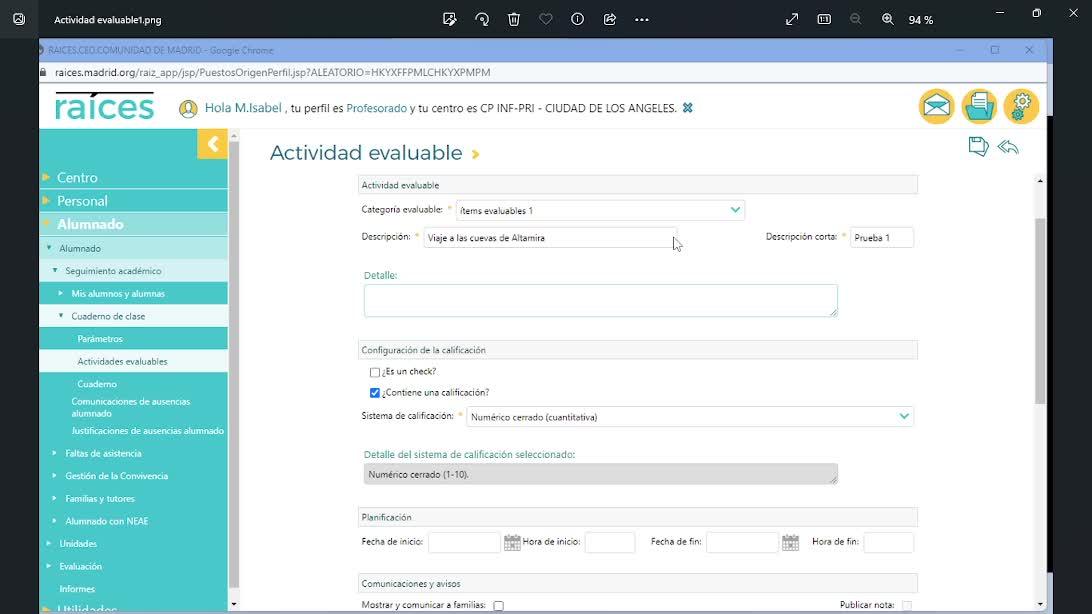1092x614 pixels.
Task: Click the Raíces logo
Action: coord(104,107)
